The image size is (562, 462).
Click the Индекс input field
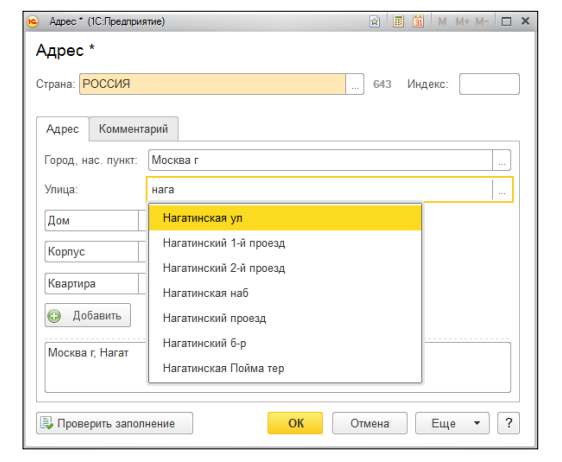tap(489, 84)
